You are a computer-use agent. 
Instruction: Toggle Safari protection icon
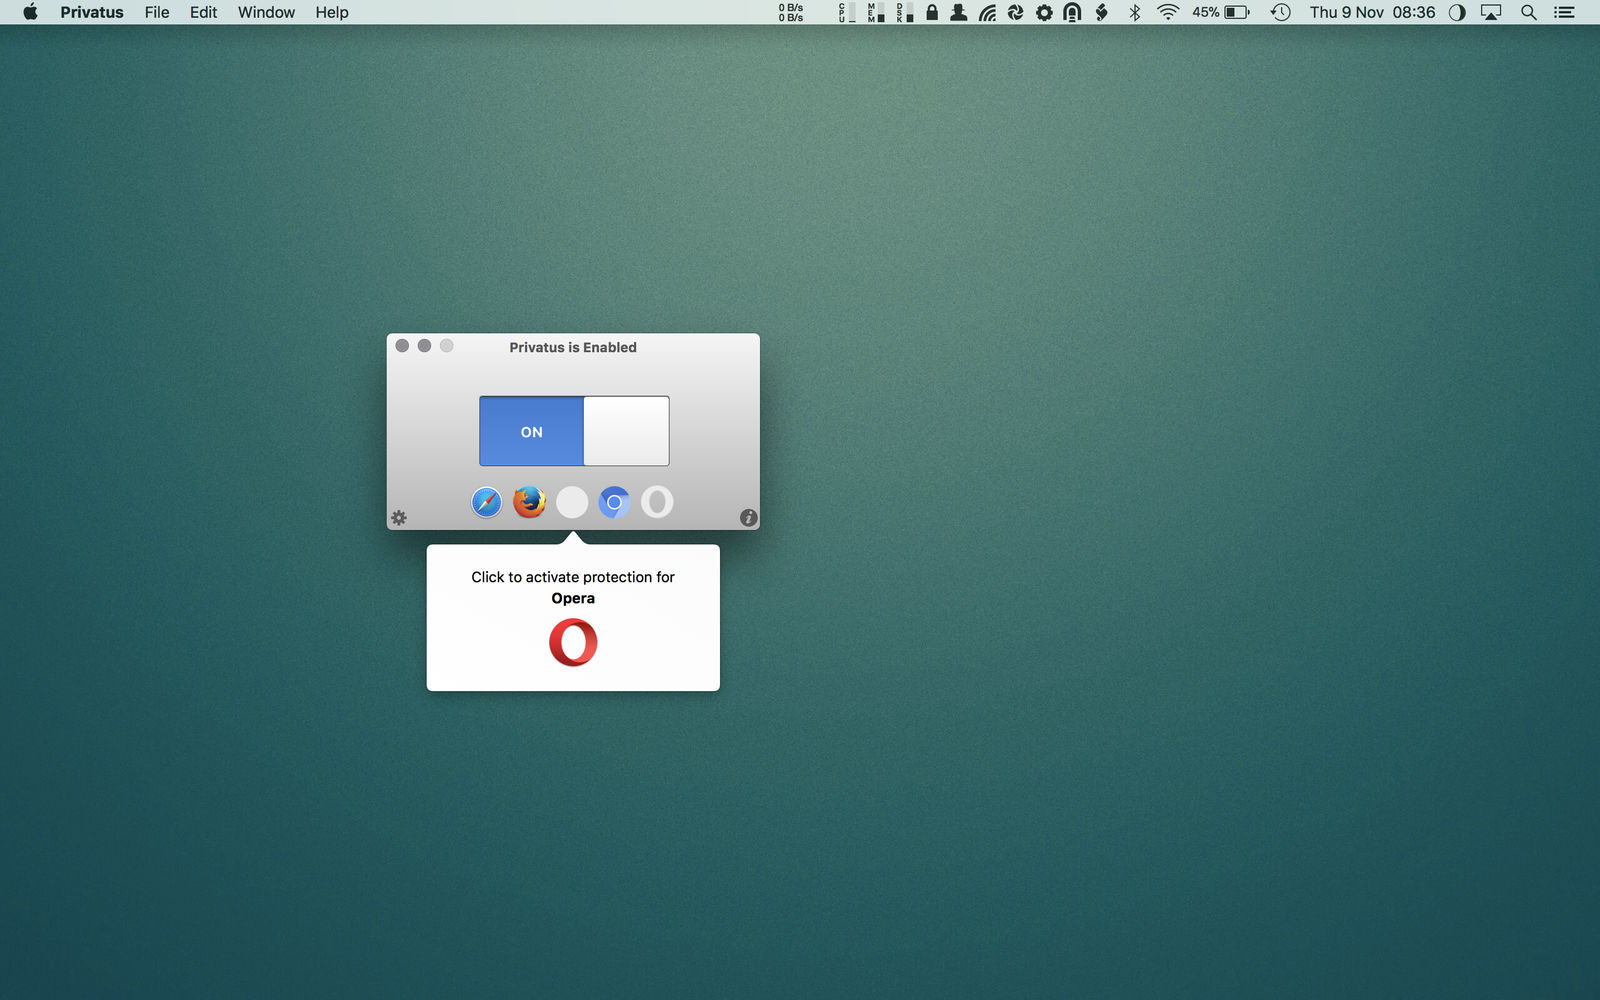(x=487, y=502)
